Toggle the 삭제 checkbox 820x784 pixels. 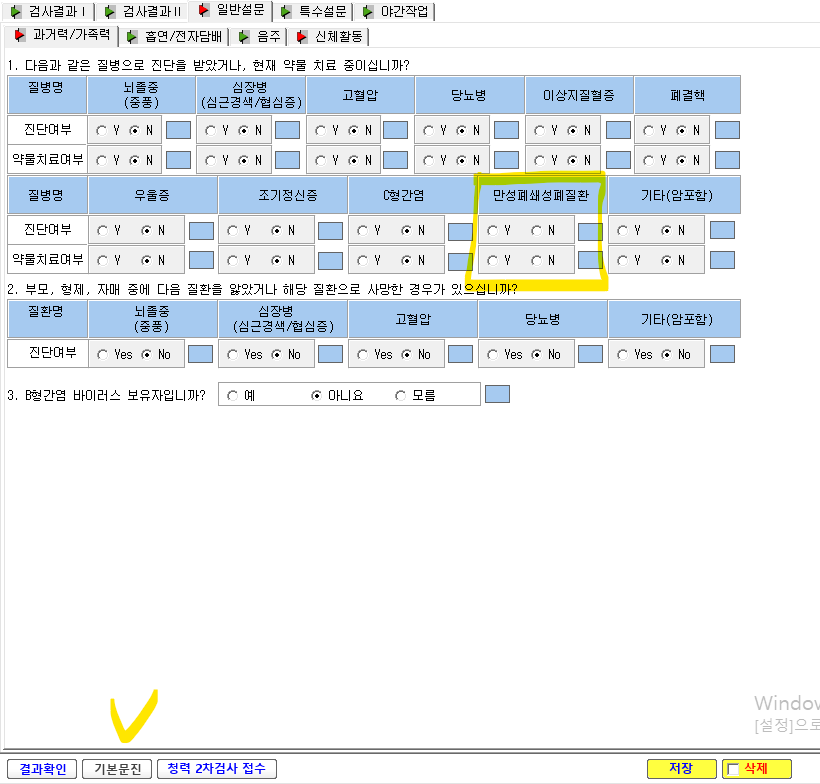(733, 769)
